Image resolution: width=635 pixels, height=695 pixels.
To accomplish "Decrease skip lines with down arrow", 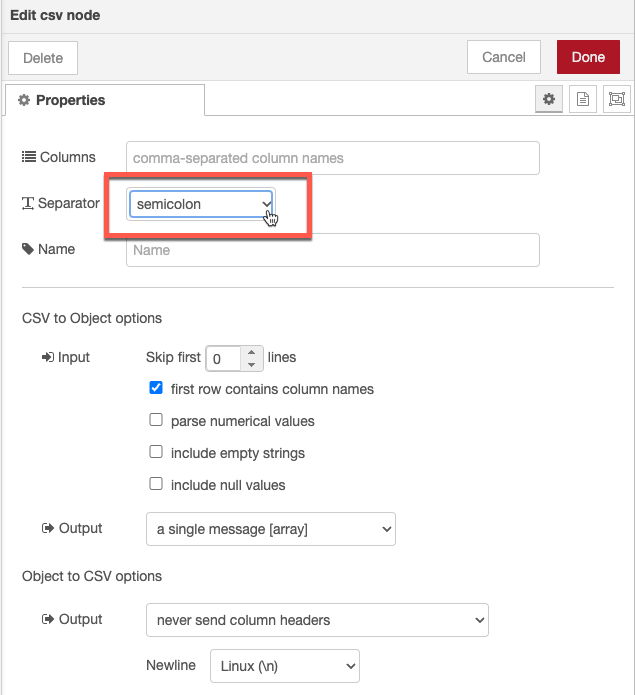I will coord(252,365).
